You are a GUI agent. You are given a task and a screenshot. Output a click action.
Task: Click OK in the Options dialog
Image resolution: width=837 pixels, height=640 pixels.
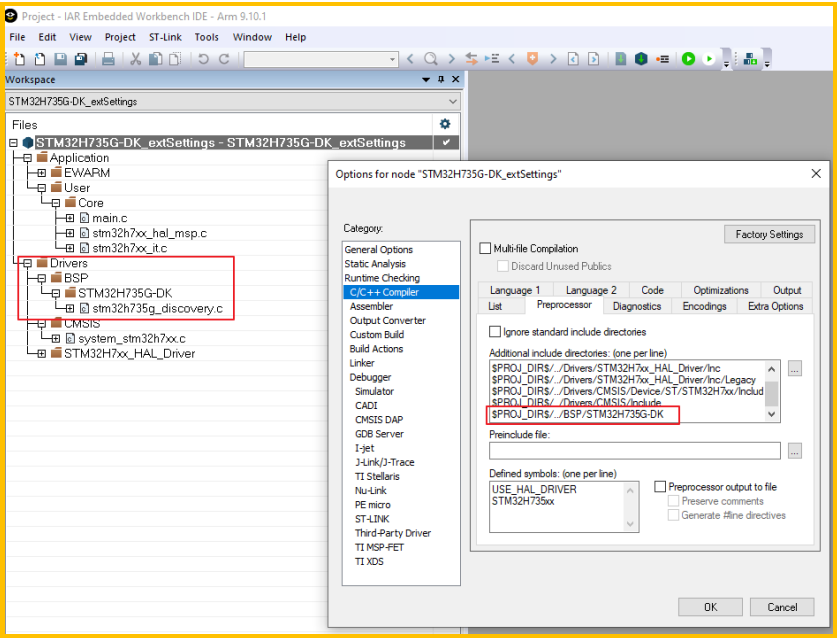click(710, 607)
